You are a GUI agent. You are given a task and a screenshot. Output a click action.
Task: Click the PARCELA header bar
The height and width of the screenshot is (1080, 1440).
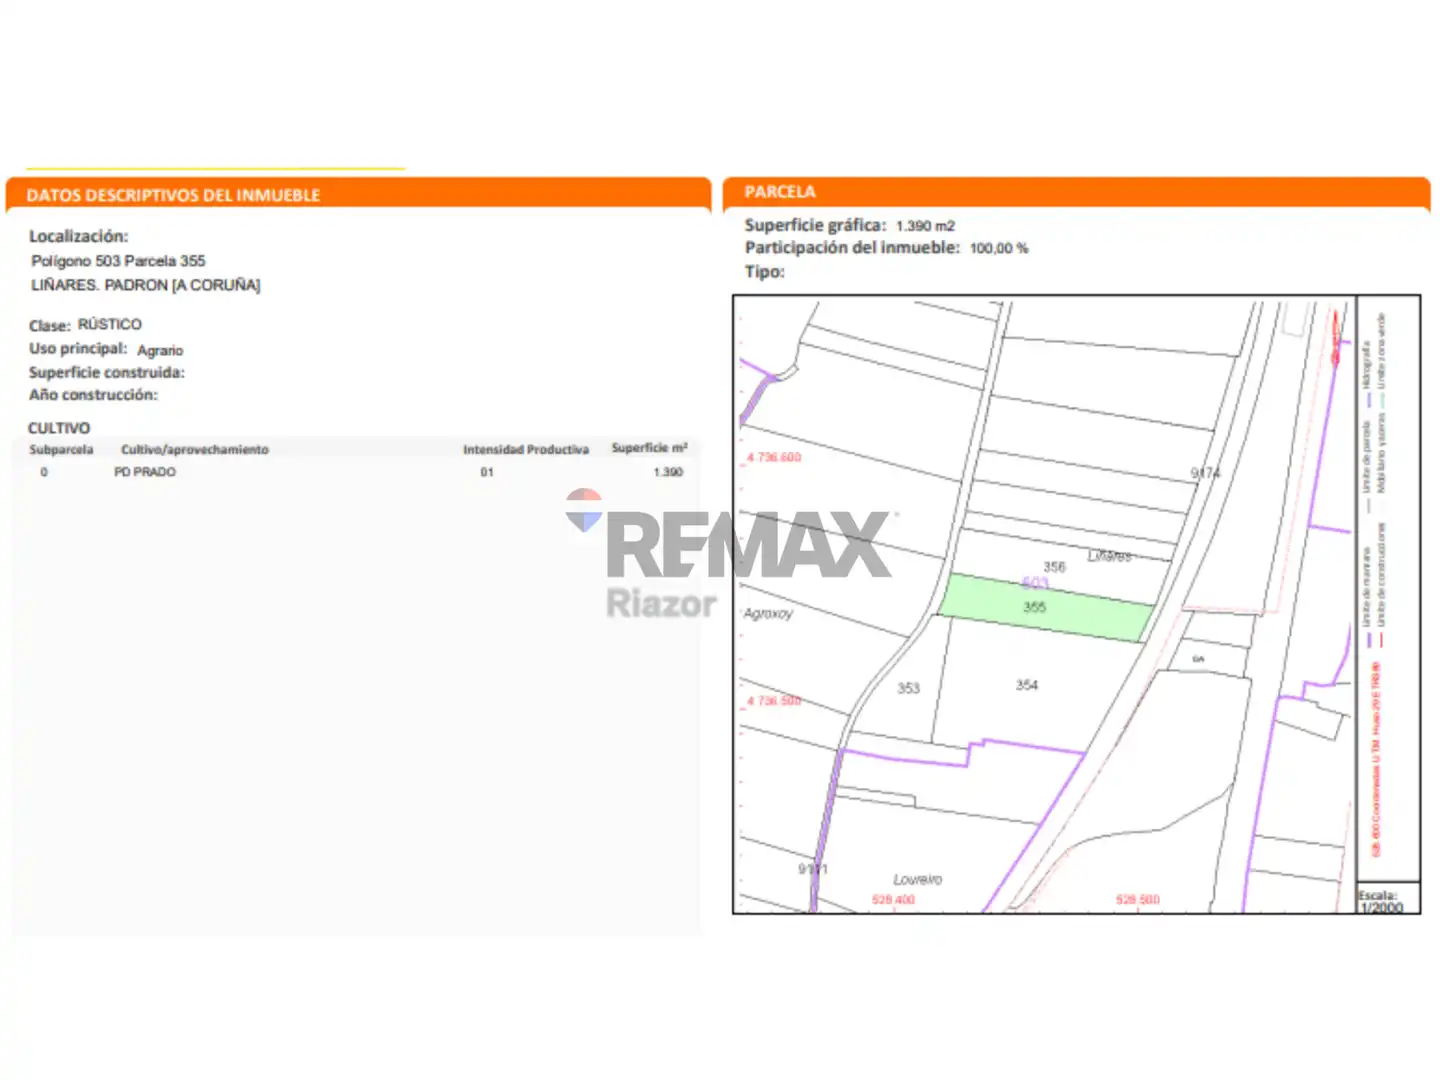click(1076, 192)
